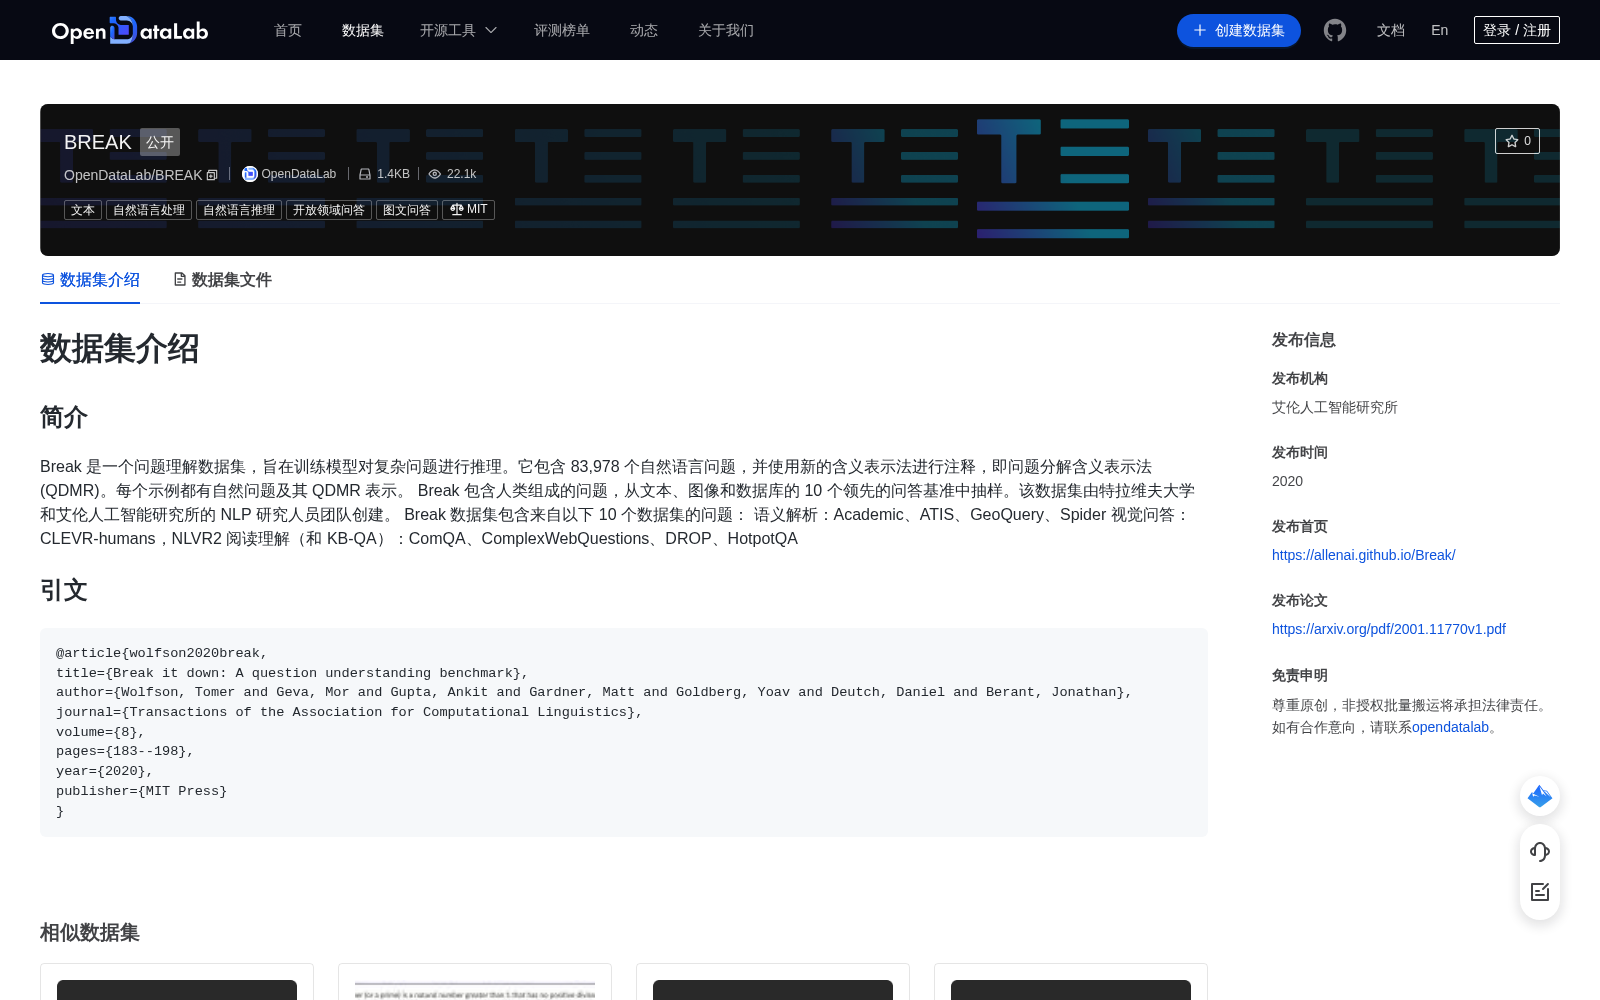Click the file size 1.4KB indicator
Viewport: 1600px width, 1000px height.
pyautogui.click(x=384, y=174)
